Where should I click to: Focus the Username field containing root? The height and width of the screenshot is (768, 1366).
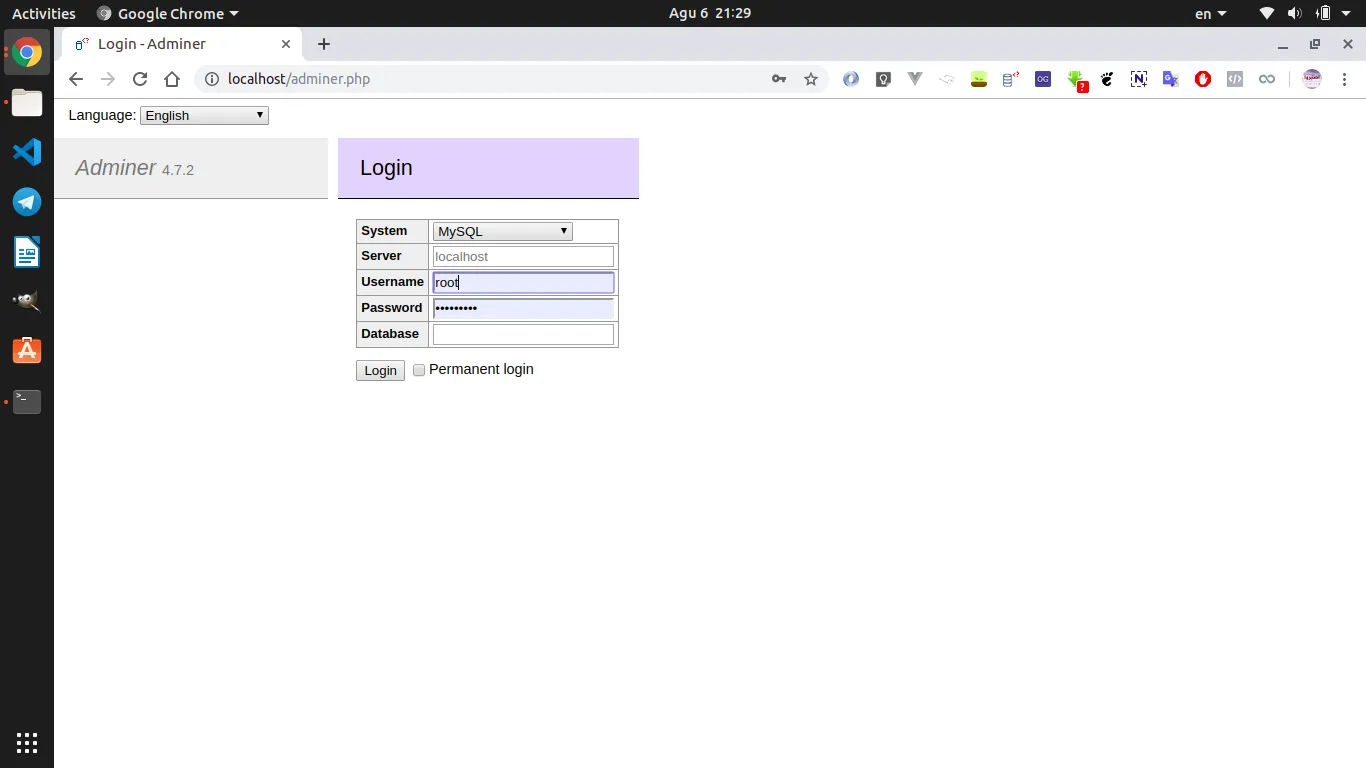click(x=523, y=283)
